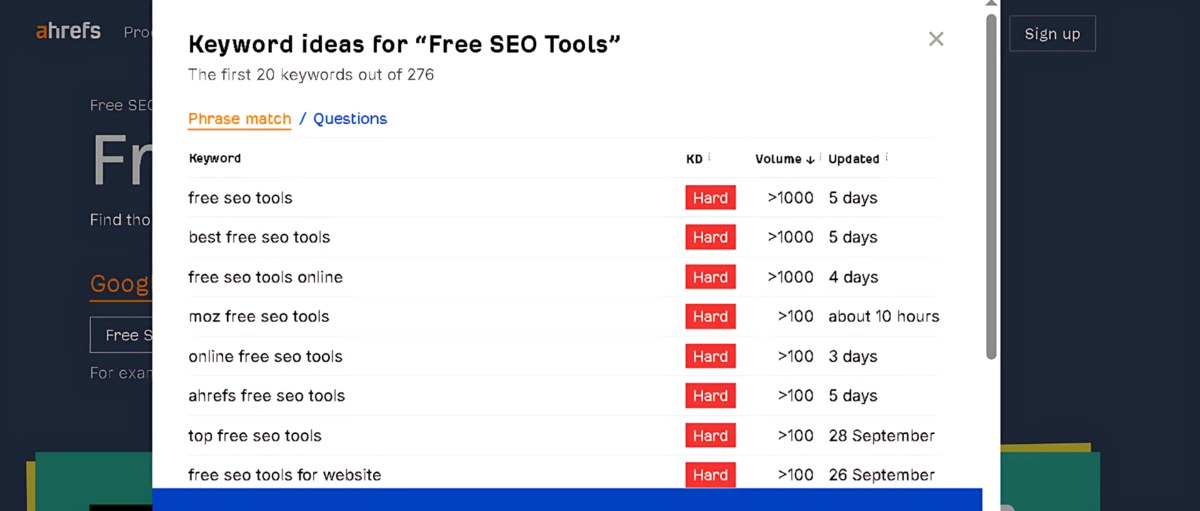Click the 'online free seo tools' keyword
The image size is (1200, 511).
[265, 357]
